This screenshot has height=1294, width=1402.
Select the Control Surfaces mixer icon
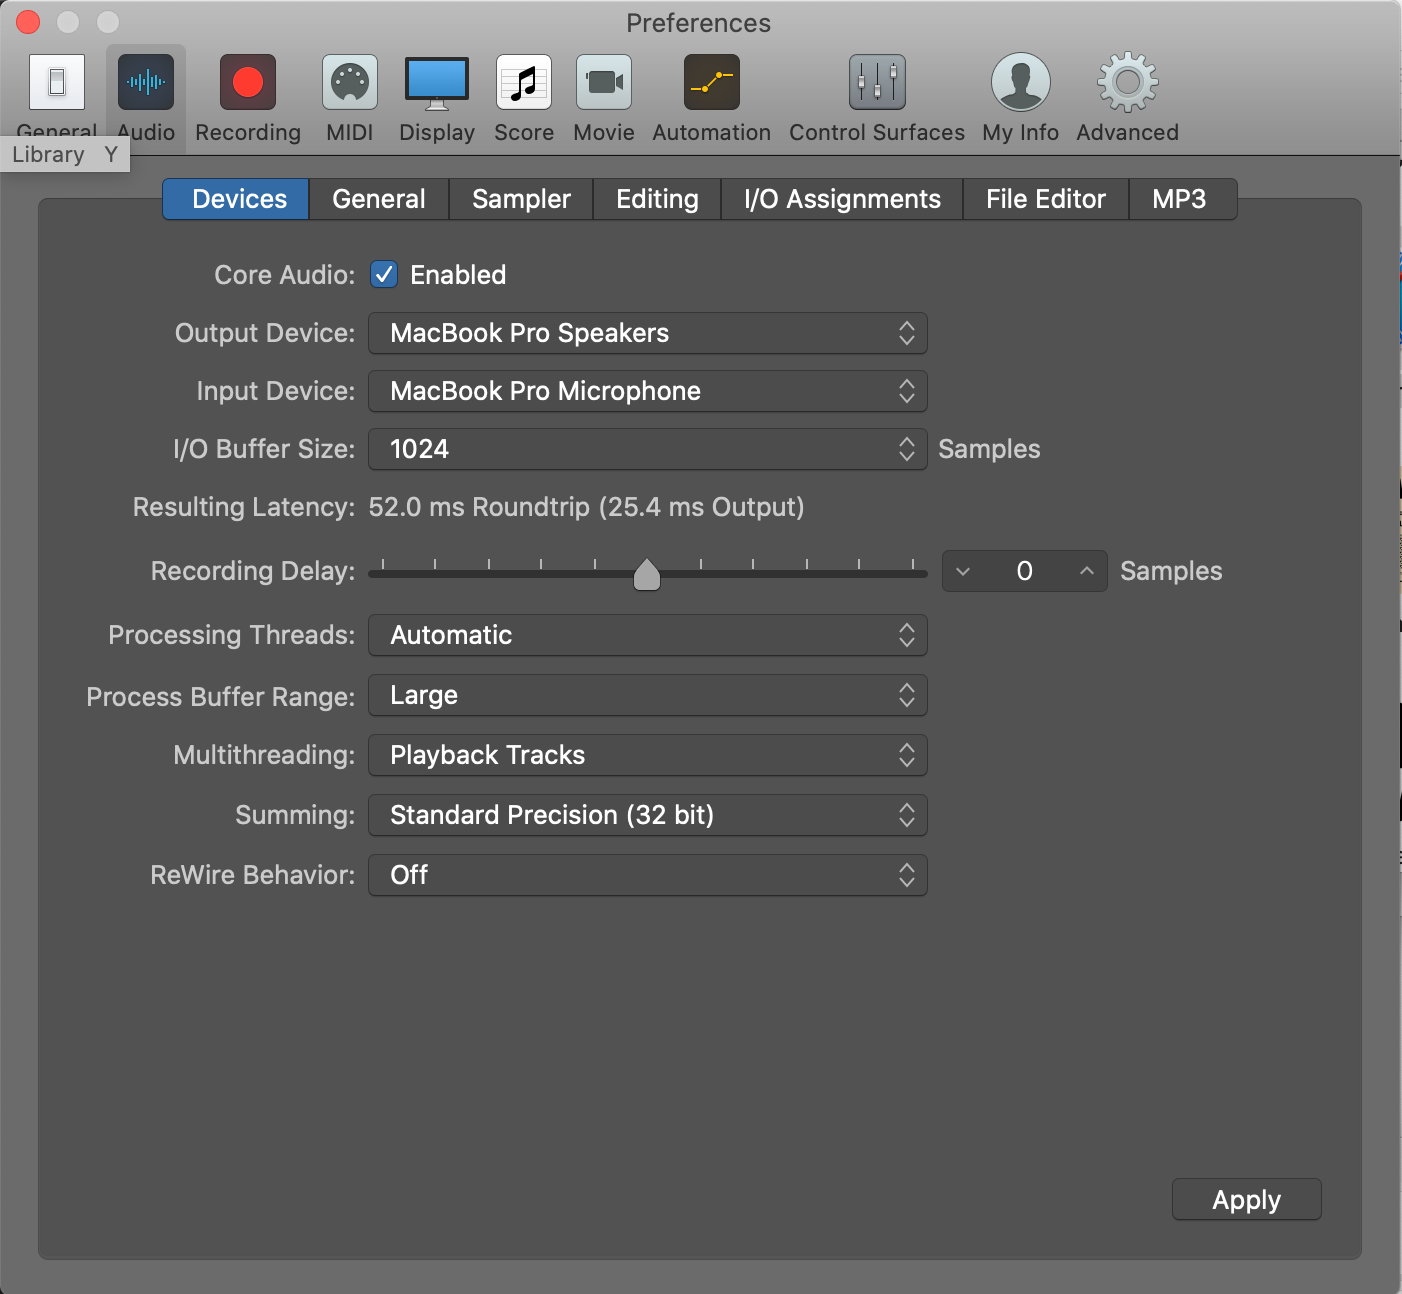pyautogui.click(x=877, y=83)
